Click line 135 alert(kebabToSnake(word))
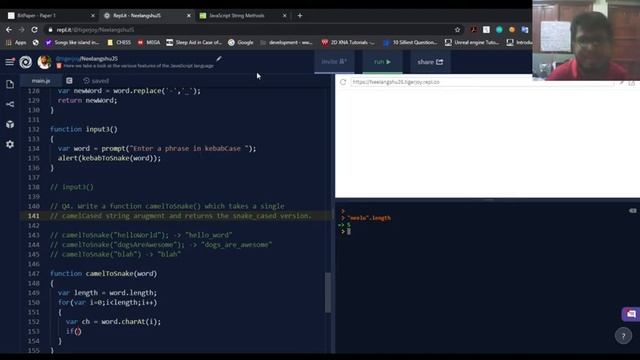The width and height of the screenshot is (640, 360). point(109,158)
